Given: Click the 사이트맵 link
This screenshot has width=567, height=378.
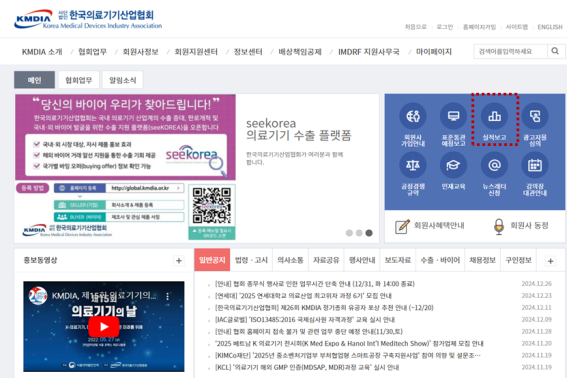Looking at the screenshot, I should [x=517, y=27].
